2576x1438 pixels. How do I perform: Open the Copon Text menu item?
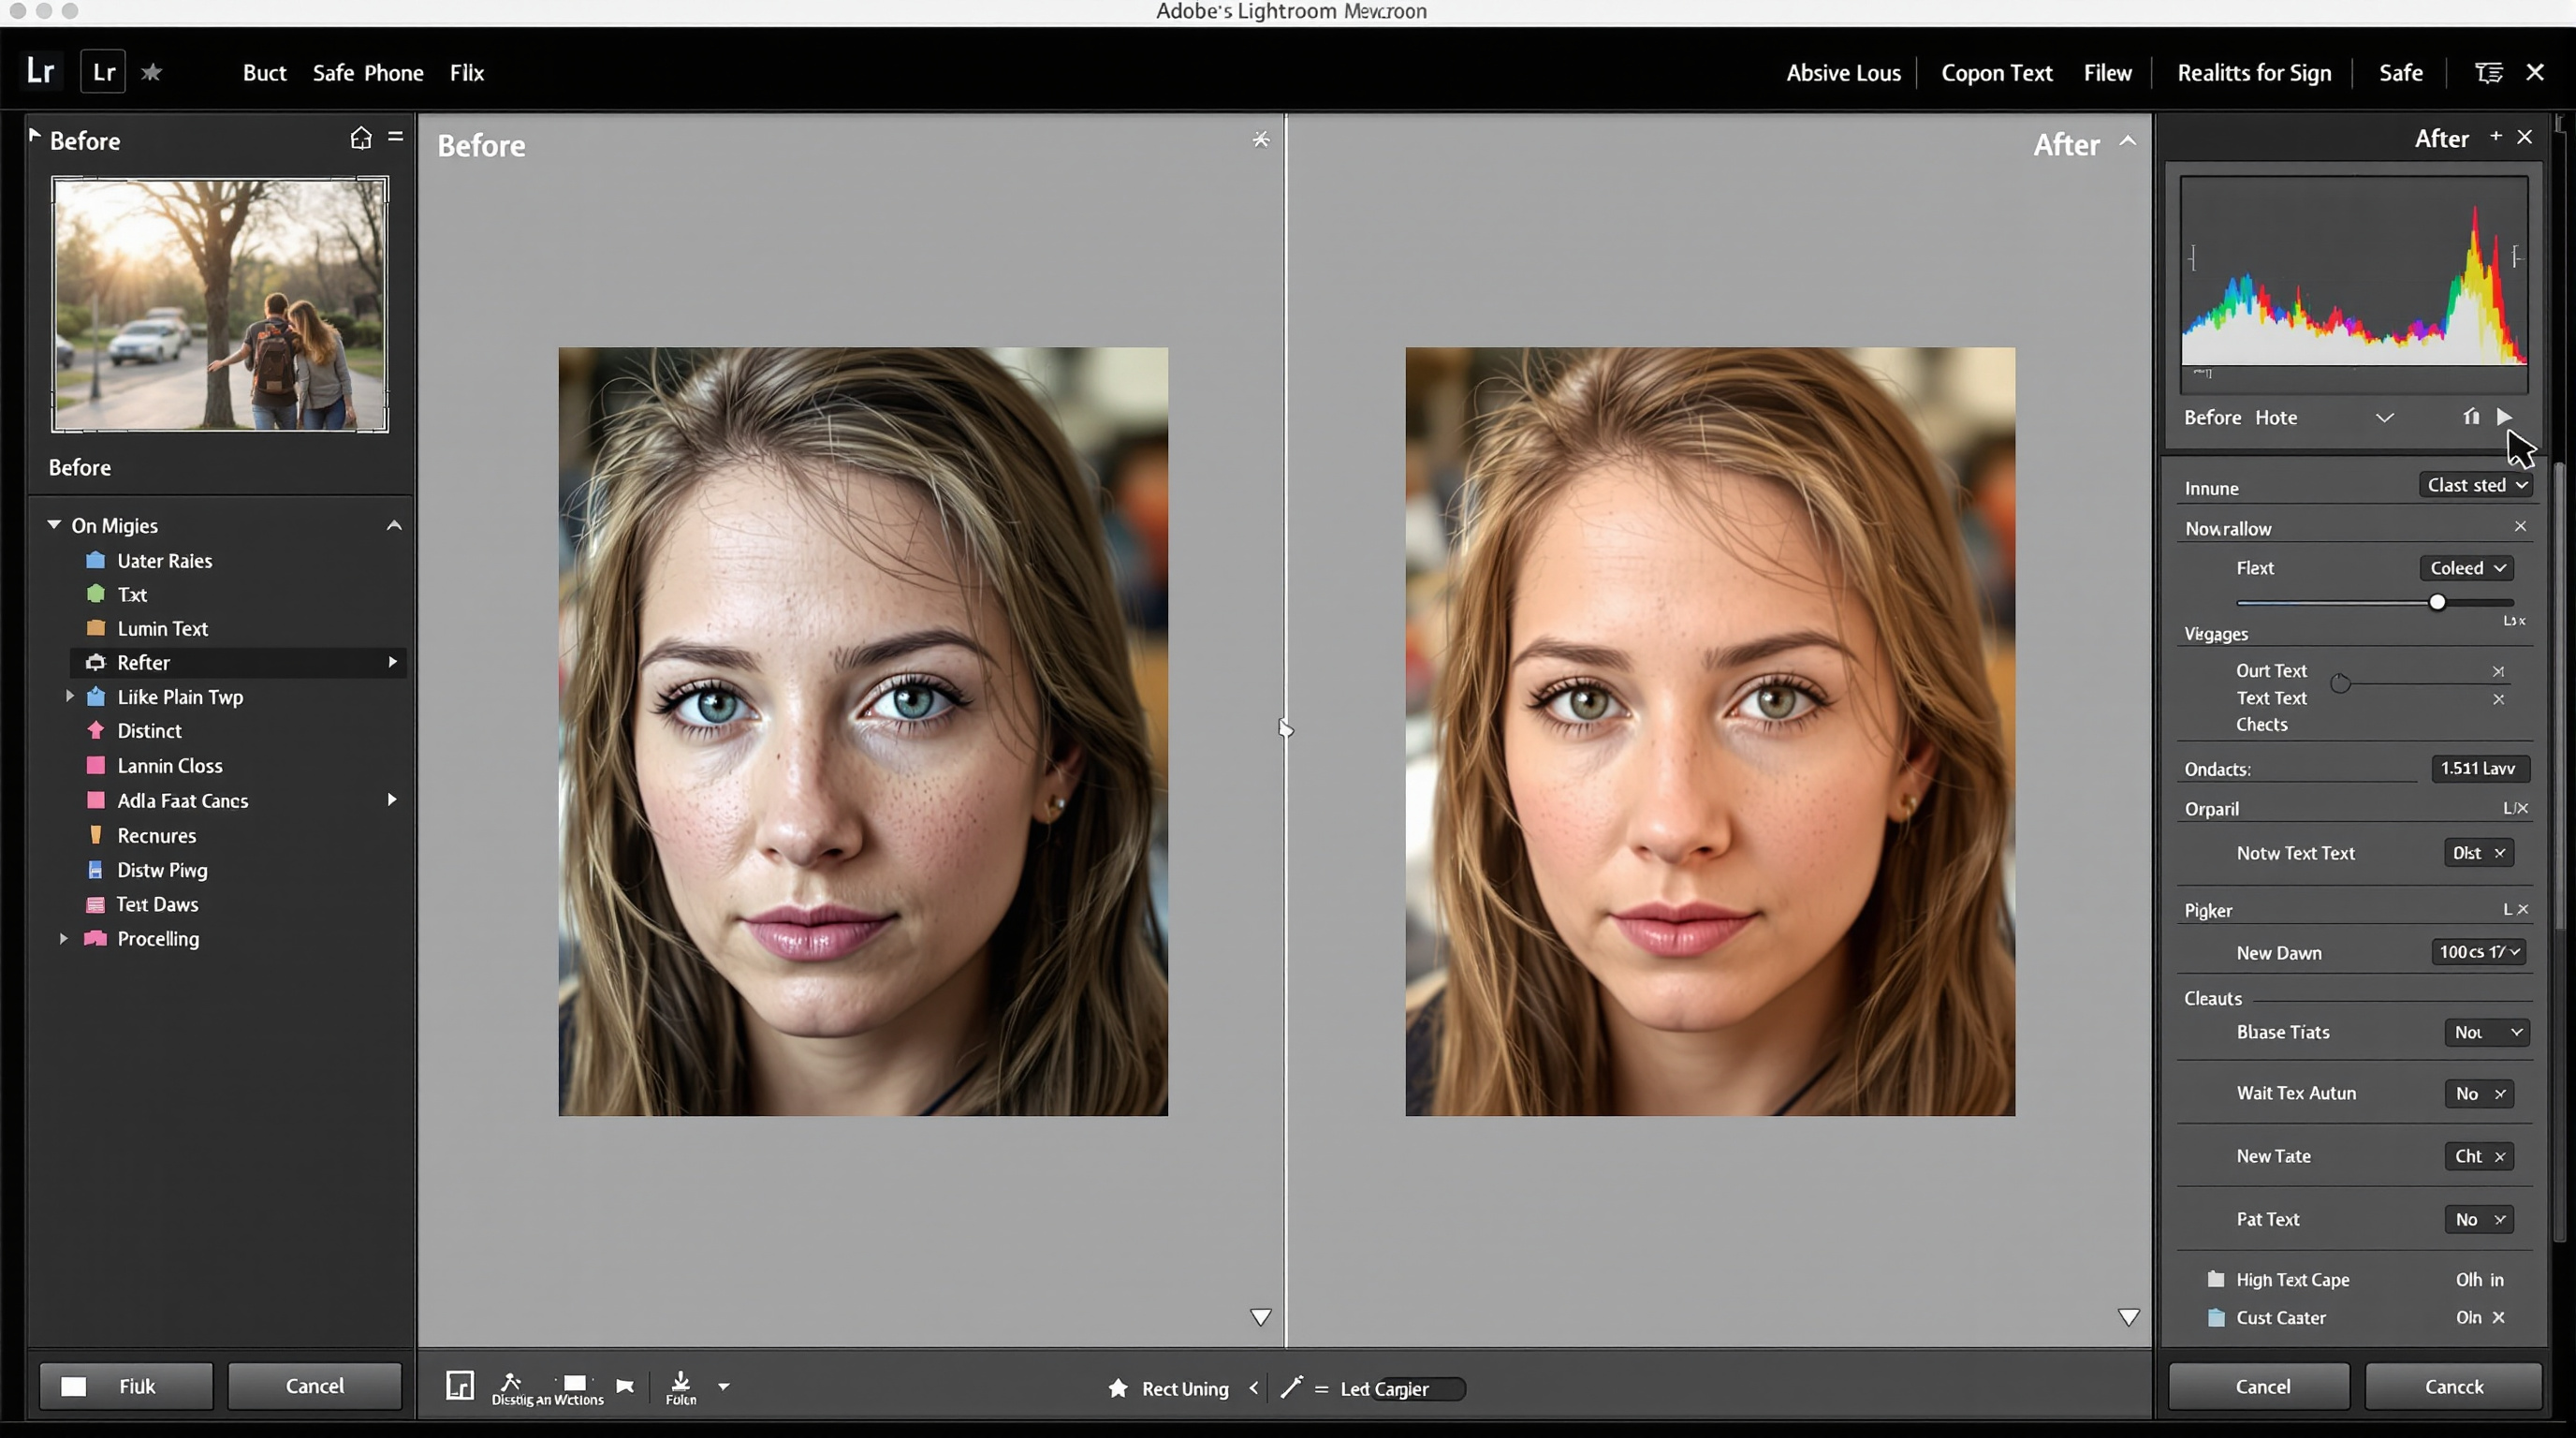(x=1996, y=73)
